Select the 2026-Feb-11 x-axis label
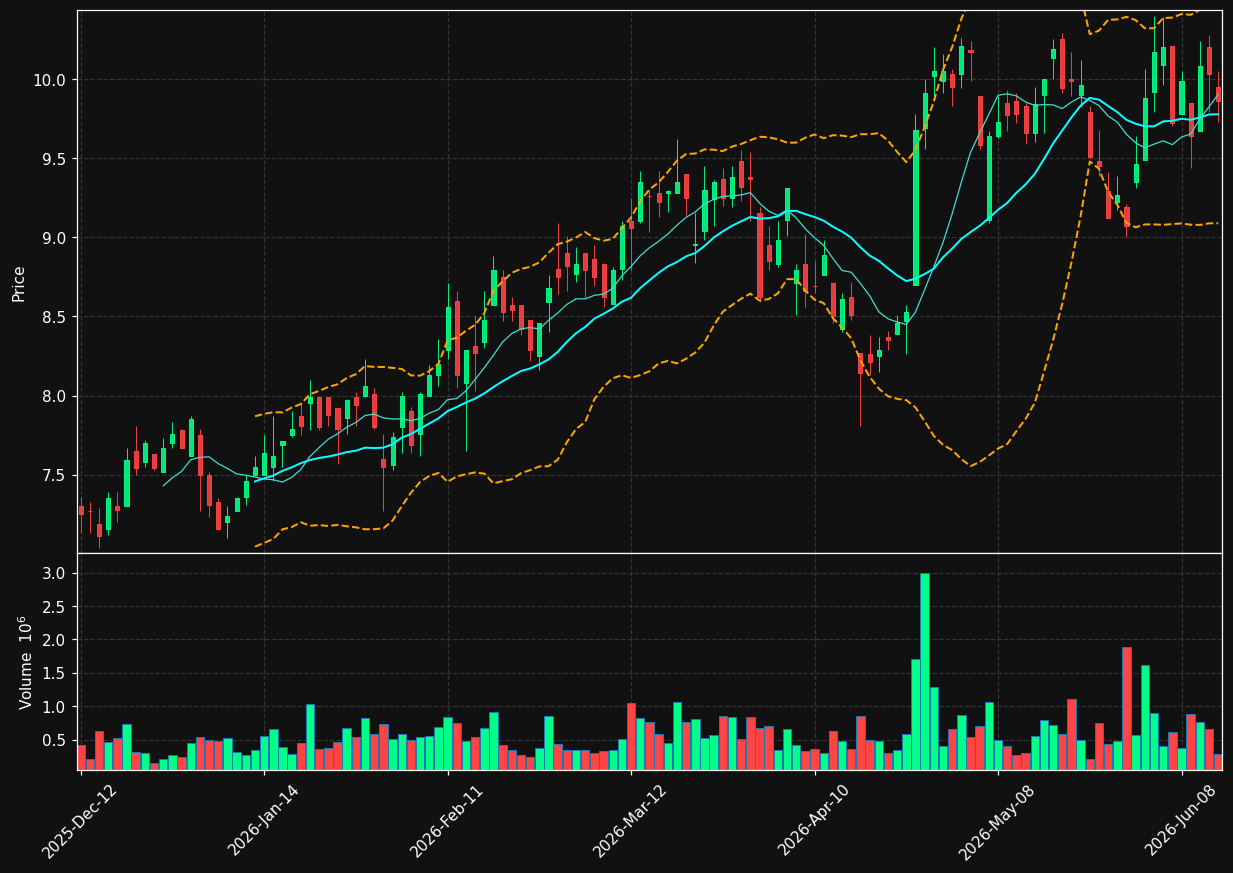 (x=446, y=822)
